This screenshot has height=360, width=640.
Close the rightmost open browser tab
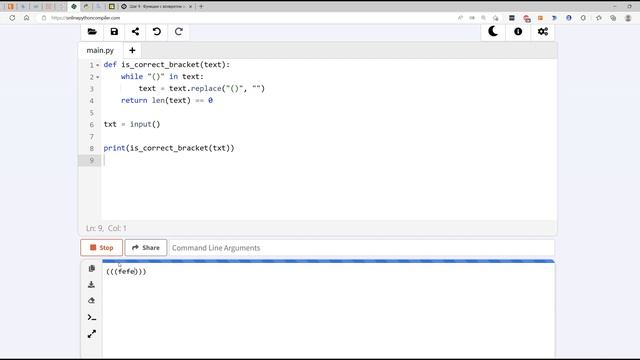coord(190,7)
